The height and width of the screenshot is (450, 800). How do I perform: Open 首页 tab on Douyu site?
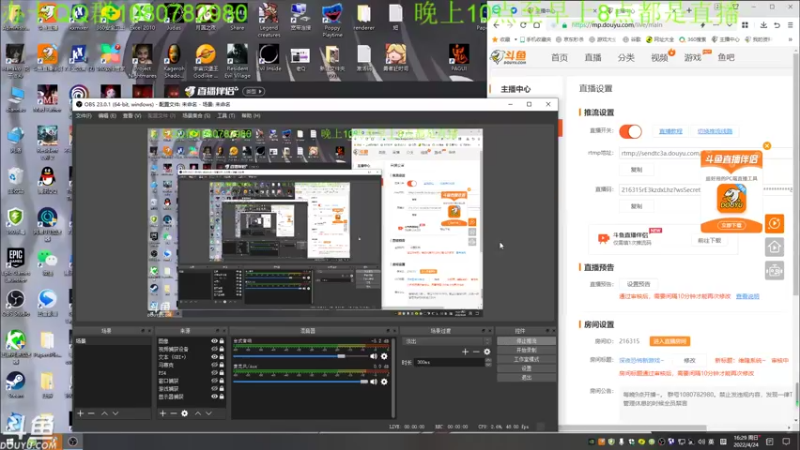[x=559, y=58]
